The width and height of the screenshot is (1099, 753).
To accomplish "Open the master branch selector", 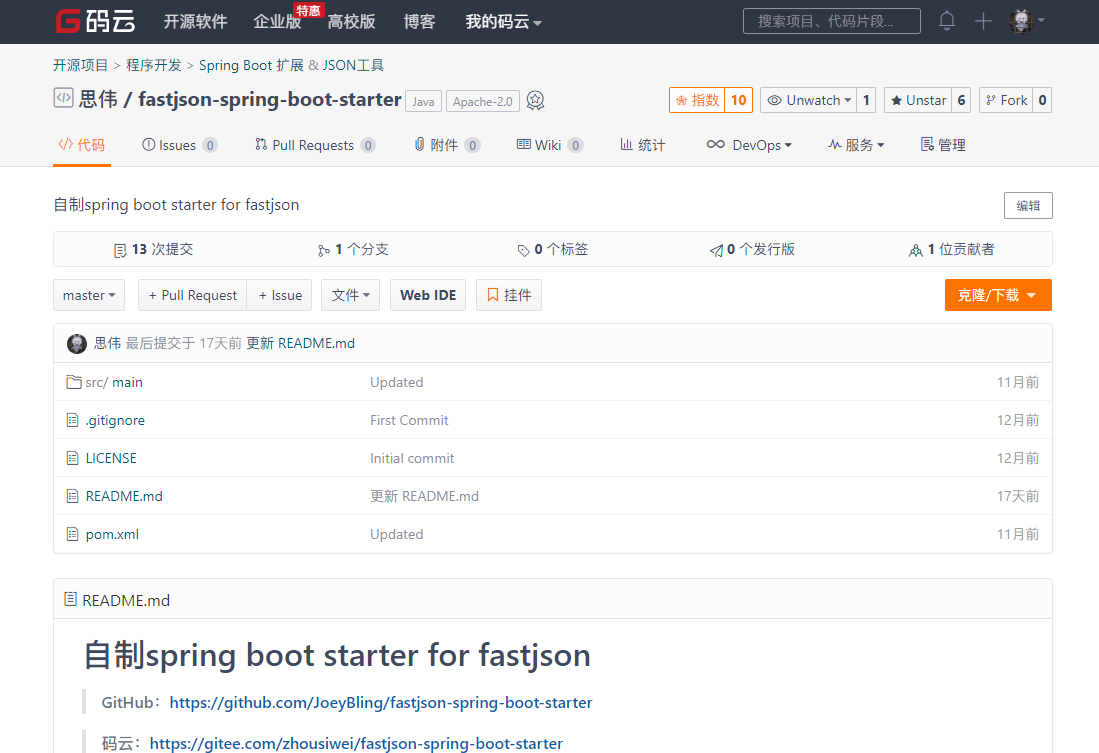I will click(x=89, y=295).
